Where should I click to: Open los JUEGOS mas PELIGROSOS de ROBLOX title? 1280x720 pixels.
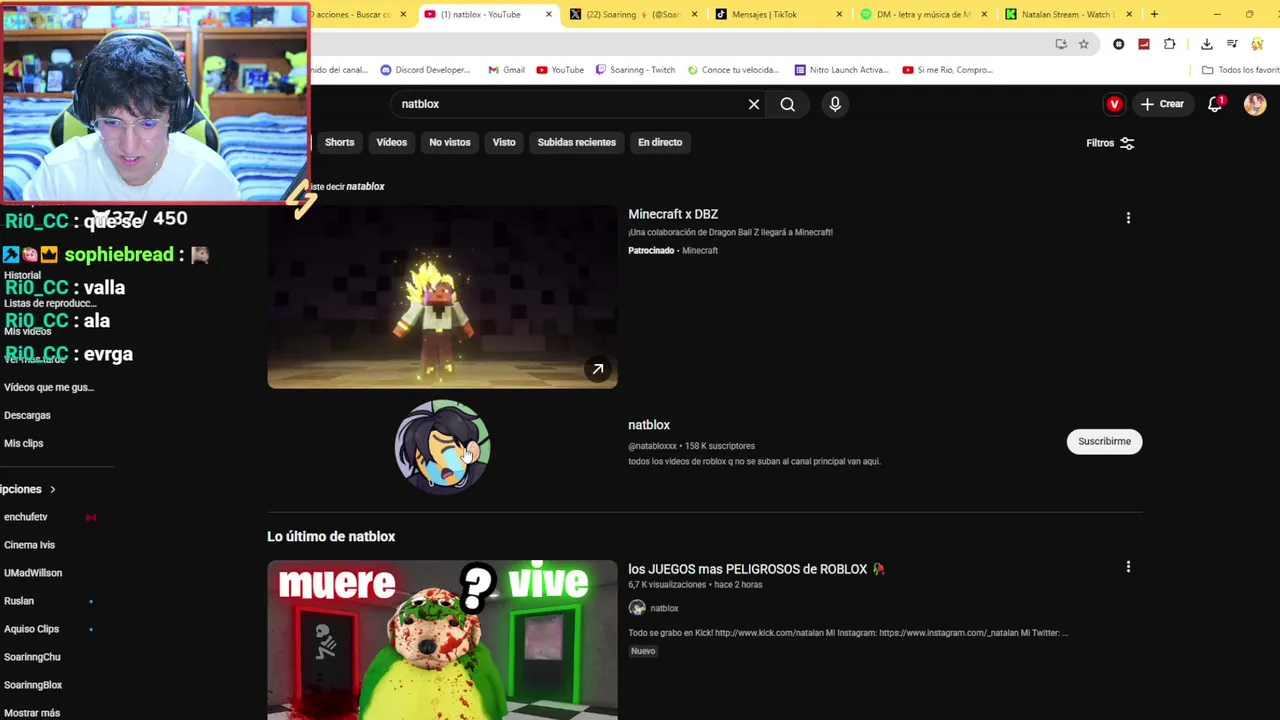756,569
